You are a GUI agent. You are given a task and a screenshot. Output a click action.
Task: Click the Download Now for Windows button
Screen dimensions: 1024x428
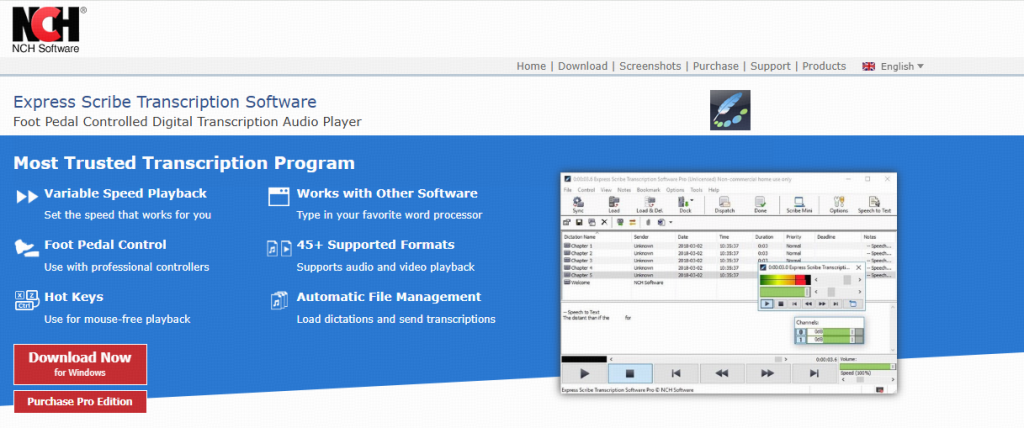click(80, 365)
